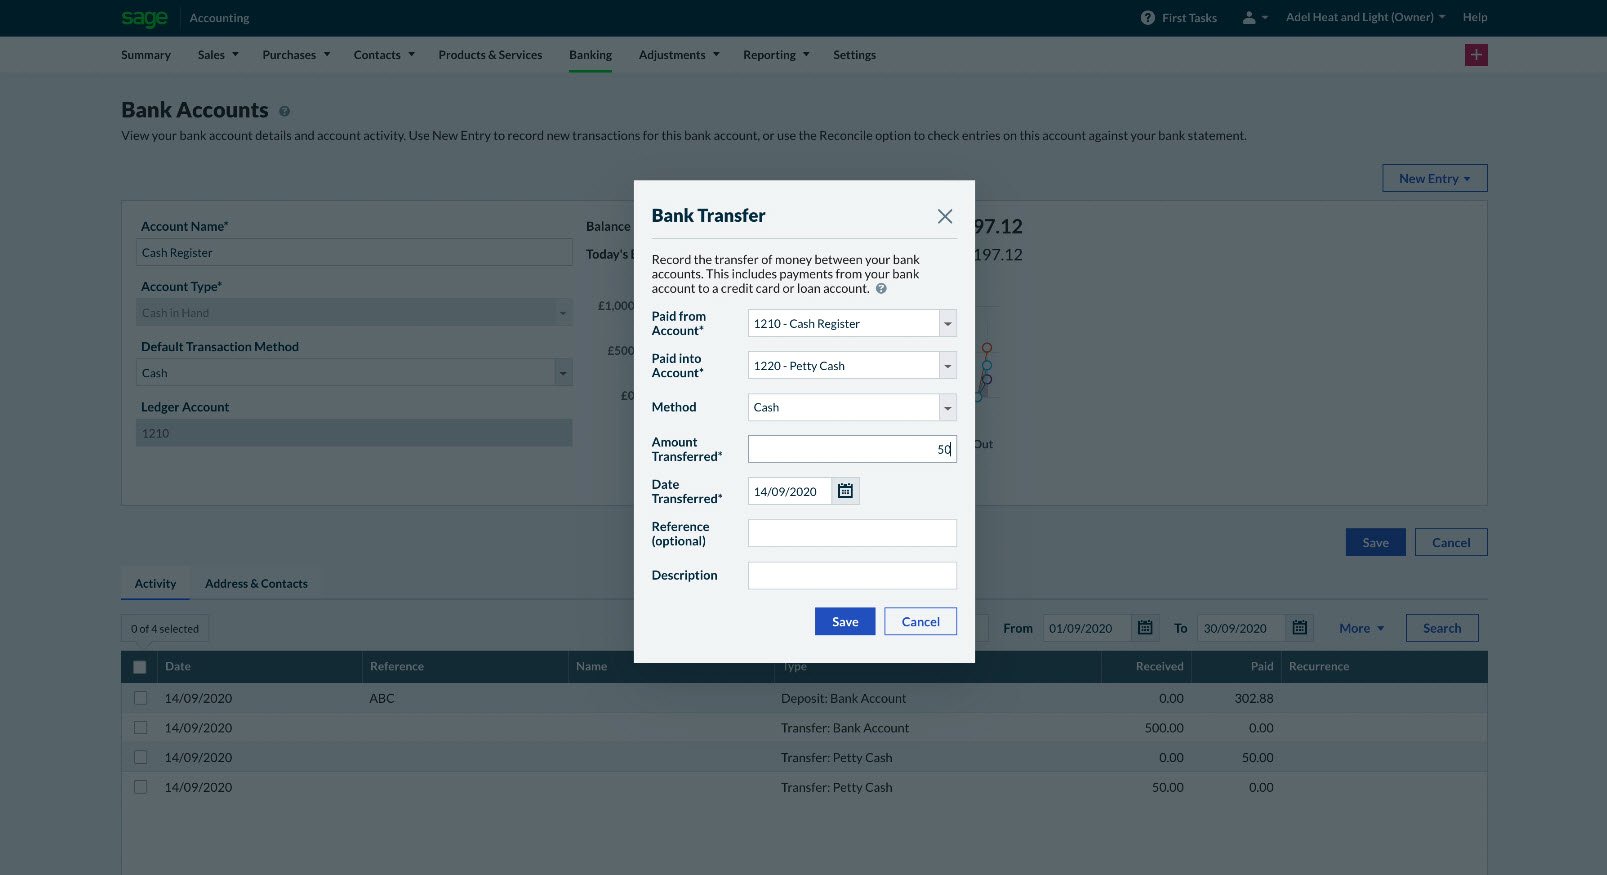Select the checkbox for the ABC deposit row
Screen dimensions: 1607x875
point(140,698)
